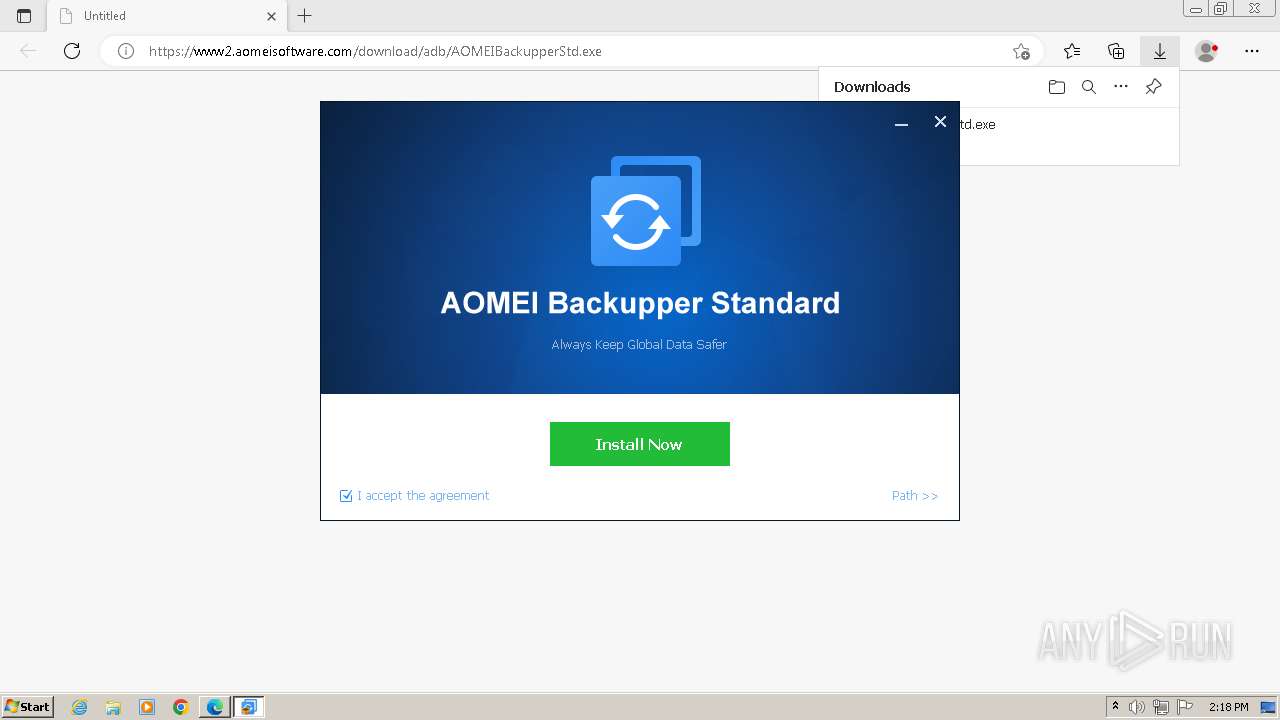Open media player taskbar icon

(x=147, y=707)
